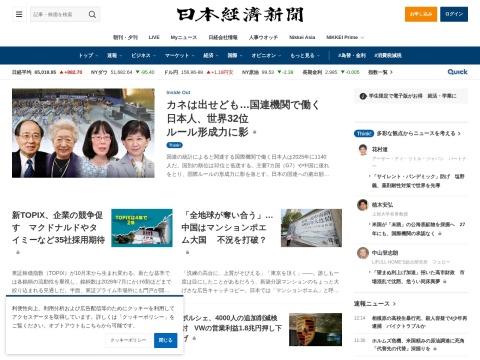Screen dimensions: 480x360
Task: Open the Myニュース link
Action: pos(184,37)
